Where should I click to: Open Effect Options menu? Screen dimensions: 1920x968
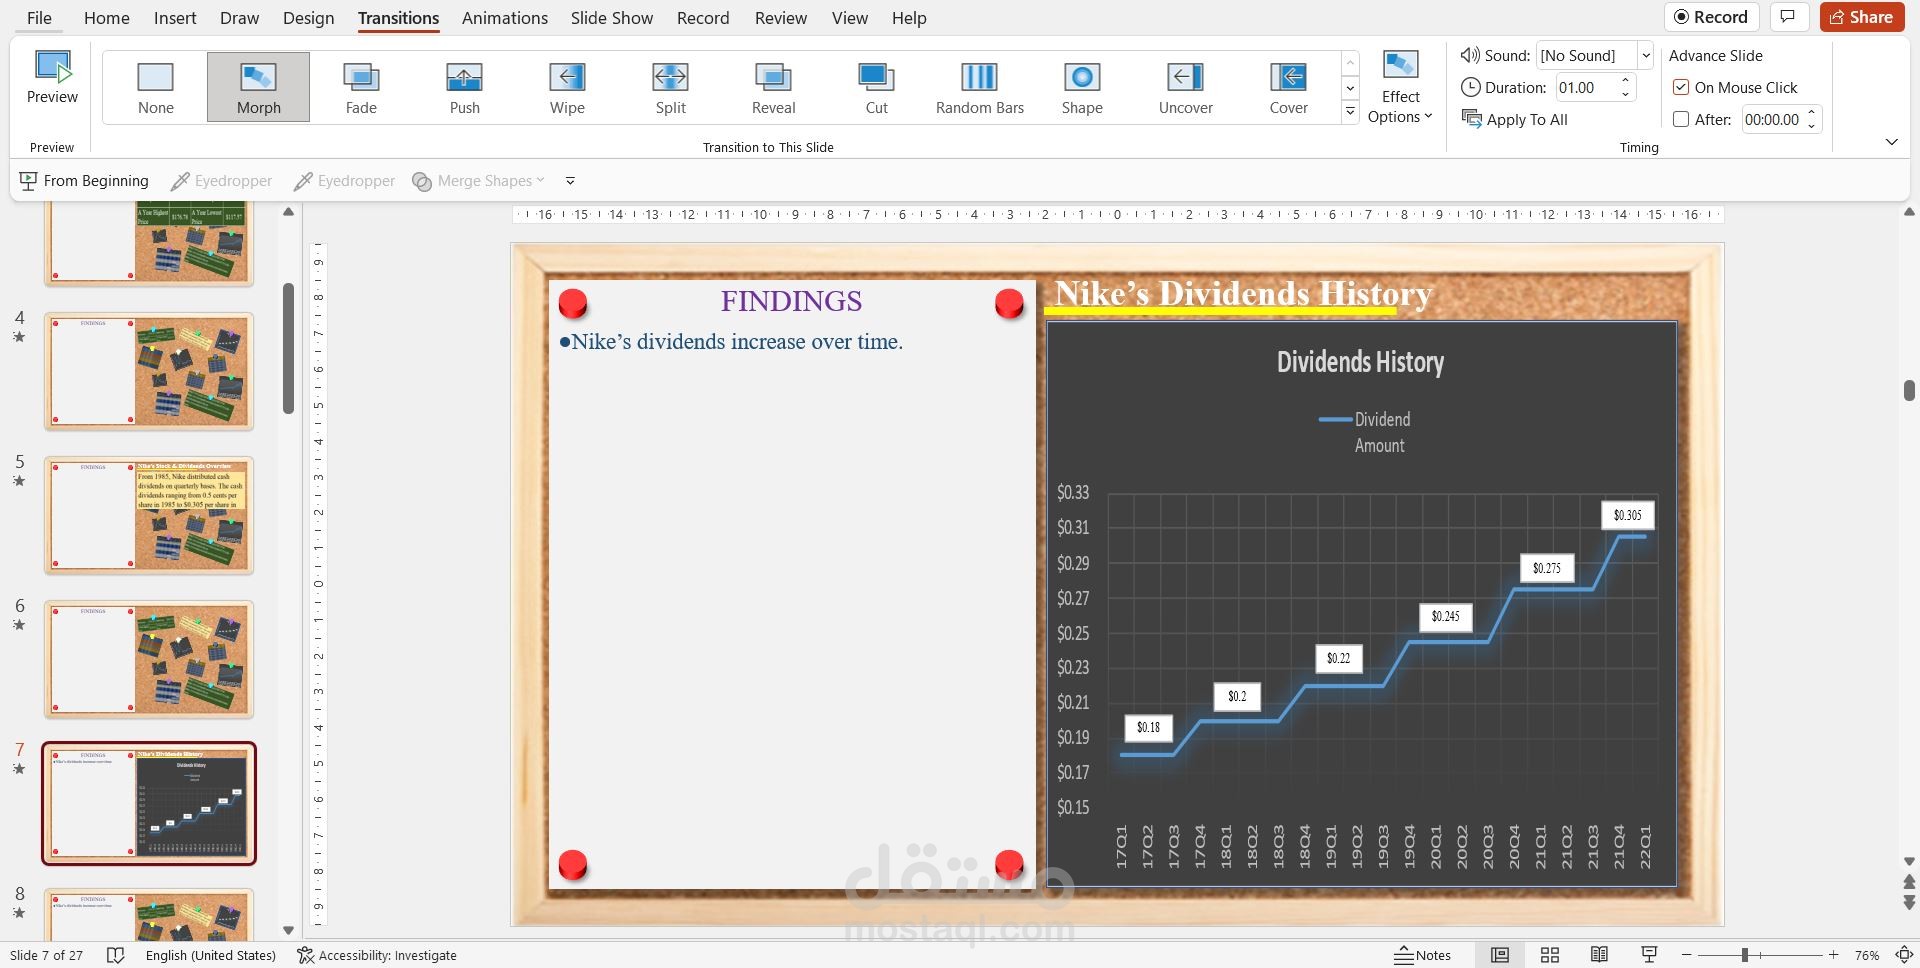[x=1400, y=88]
